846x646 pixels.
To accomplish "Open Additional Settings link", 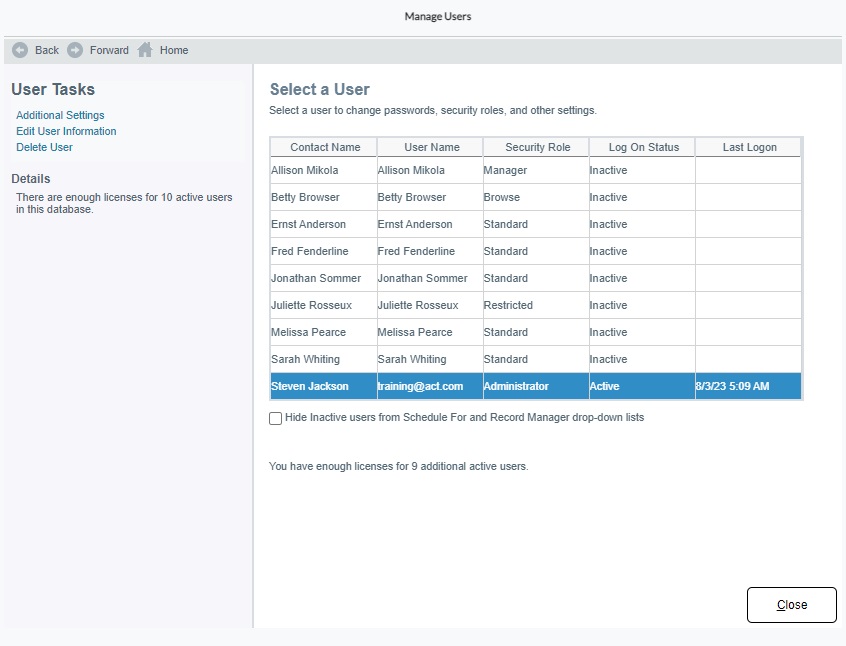I will (60, 115).
